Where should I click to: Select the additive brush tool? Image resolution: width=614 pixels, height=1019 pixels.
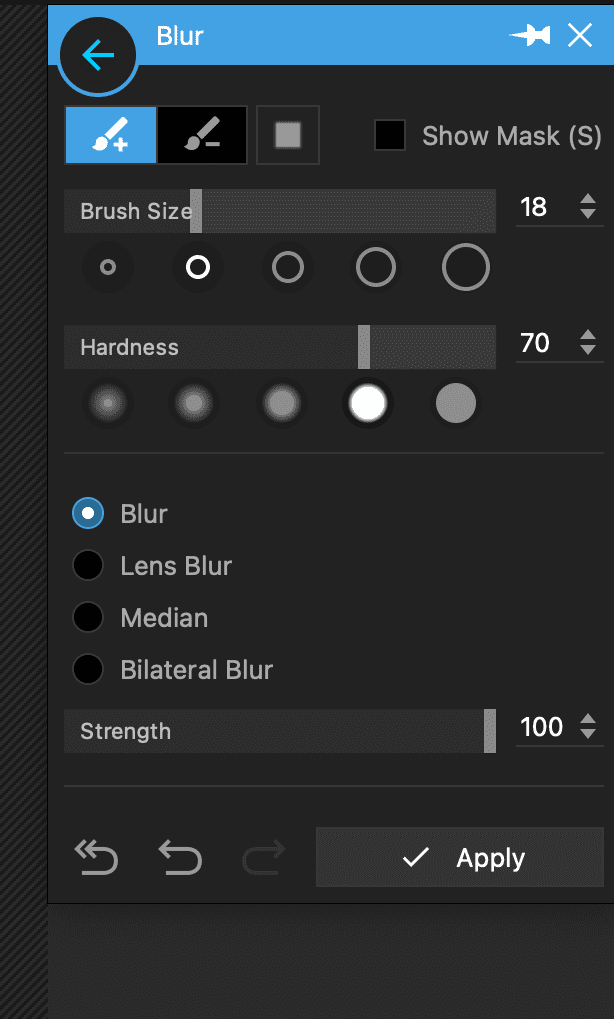pyautogui.click(x=110, y=135)
